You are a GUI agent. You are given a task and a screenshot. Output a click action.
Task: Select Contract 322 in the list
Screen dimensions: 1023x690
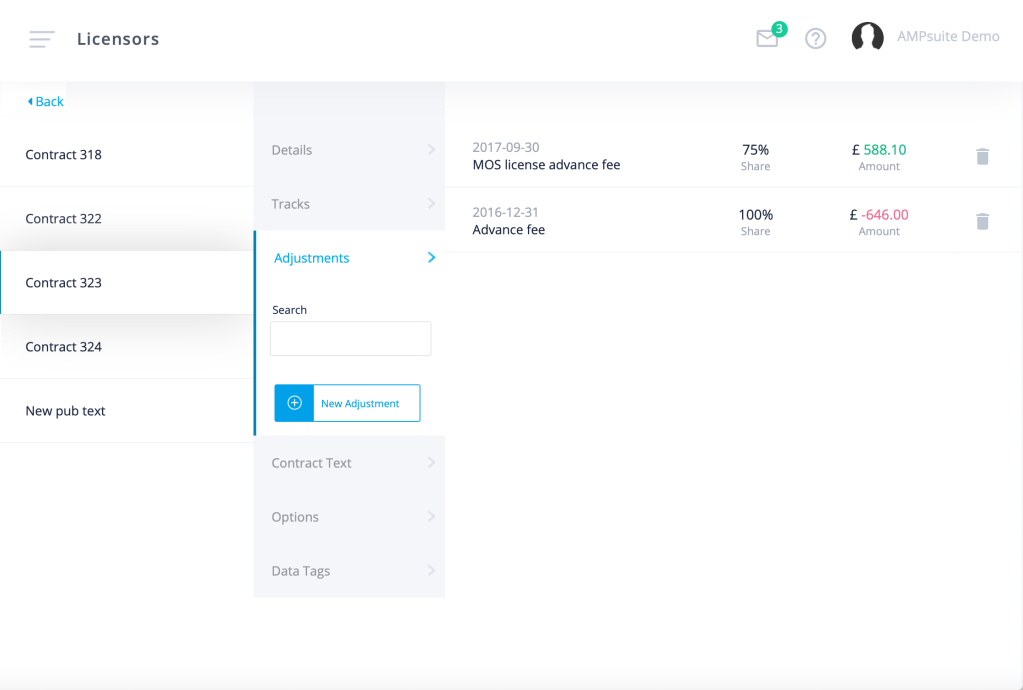127,218
